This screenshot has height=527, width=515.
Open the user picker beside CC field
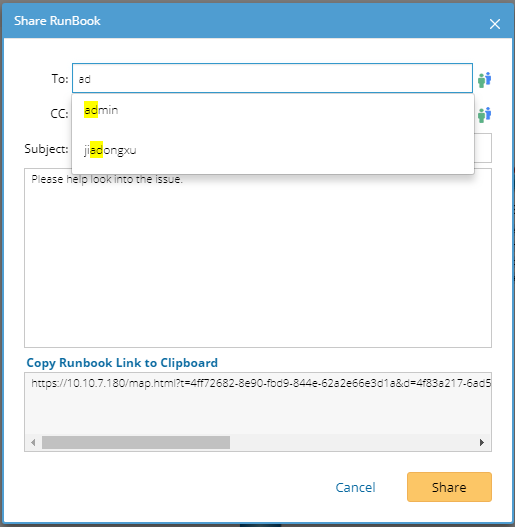[484, 115]
